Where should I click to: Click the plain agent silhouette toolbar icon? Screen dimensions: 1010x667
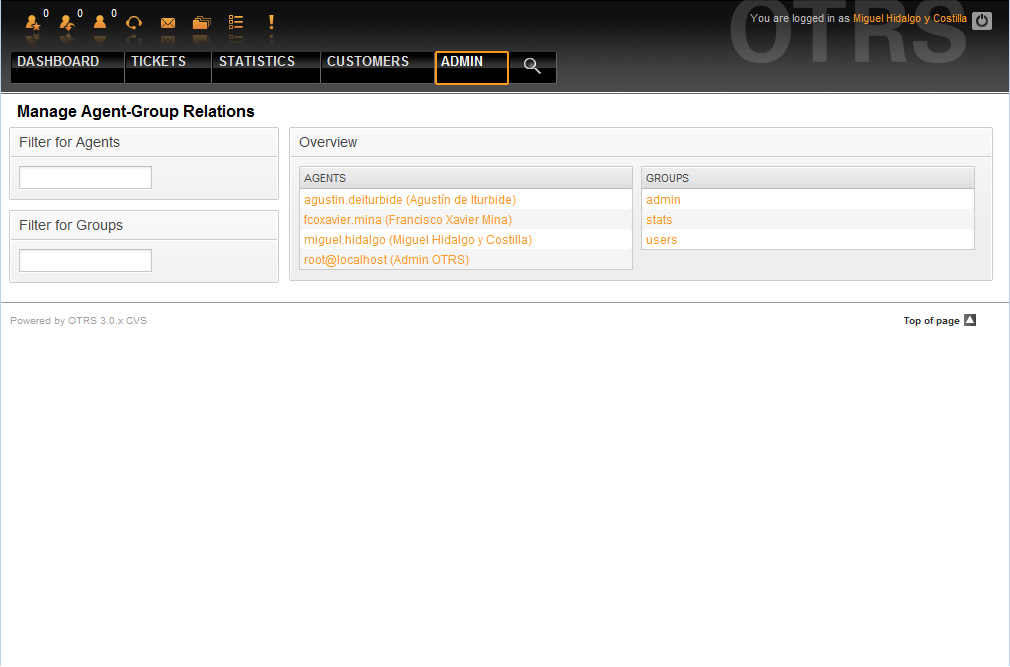tap(100, 22)
